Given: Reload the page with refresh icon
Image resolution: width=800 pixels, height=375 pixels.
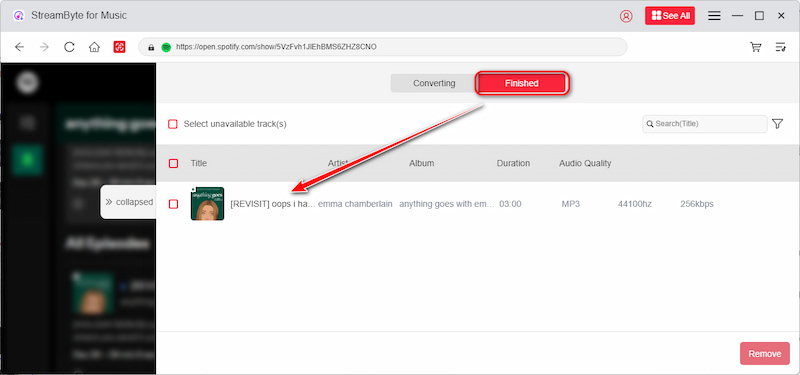Looking at the screenshot, I should [69, 47].
